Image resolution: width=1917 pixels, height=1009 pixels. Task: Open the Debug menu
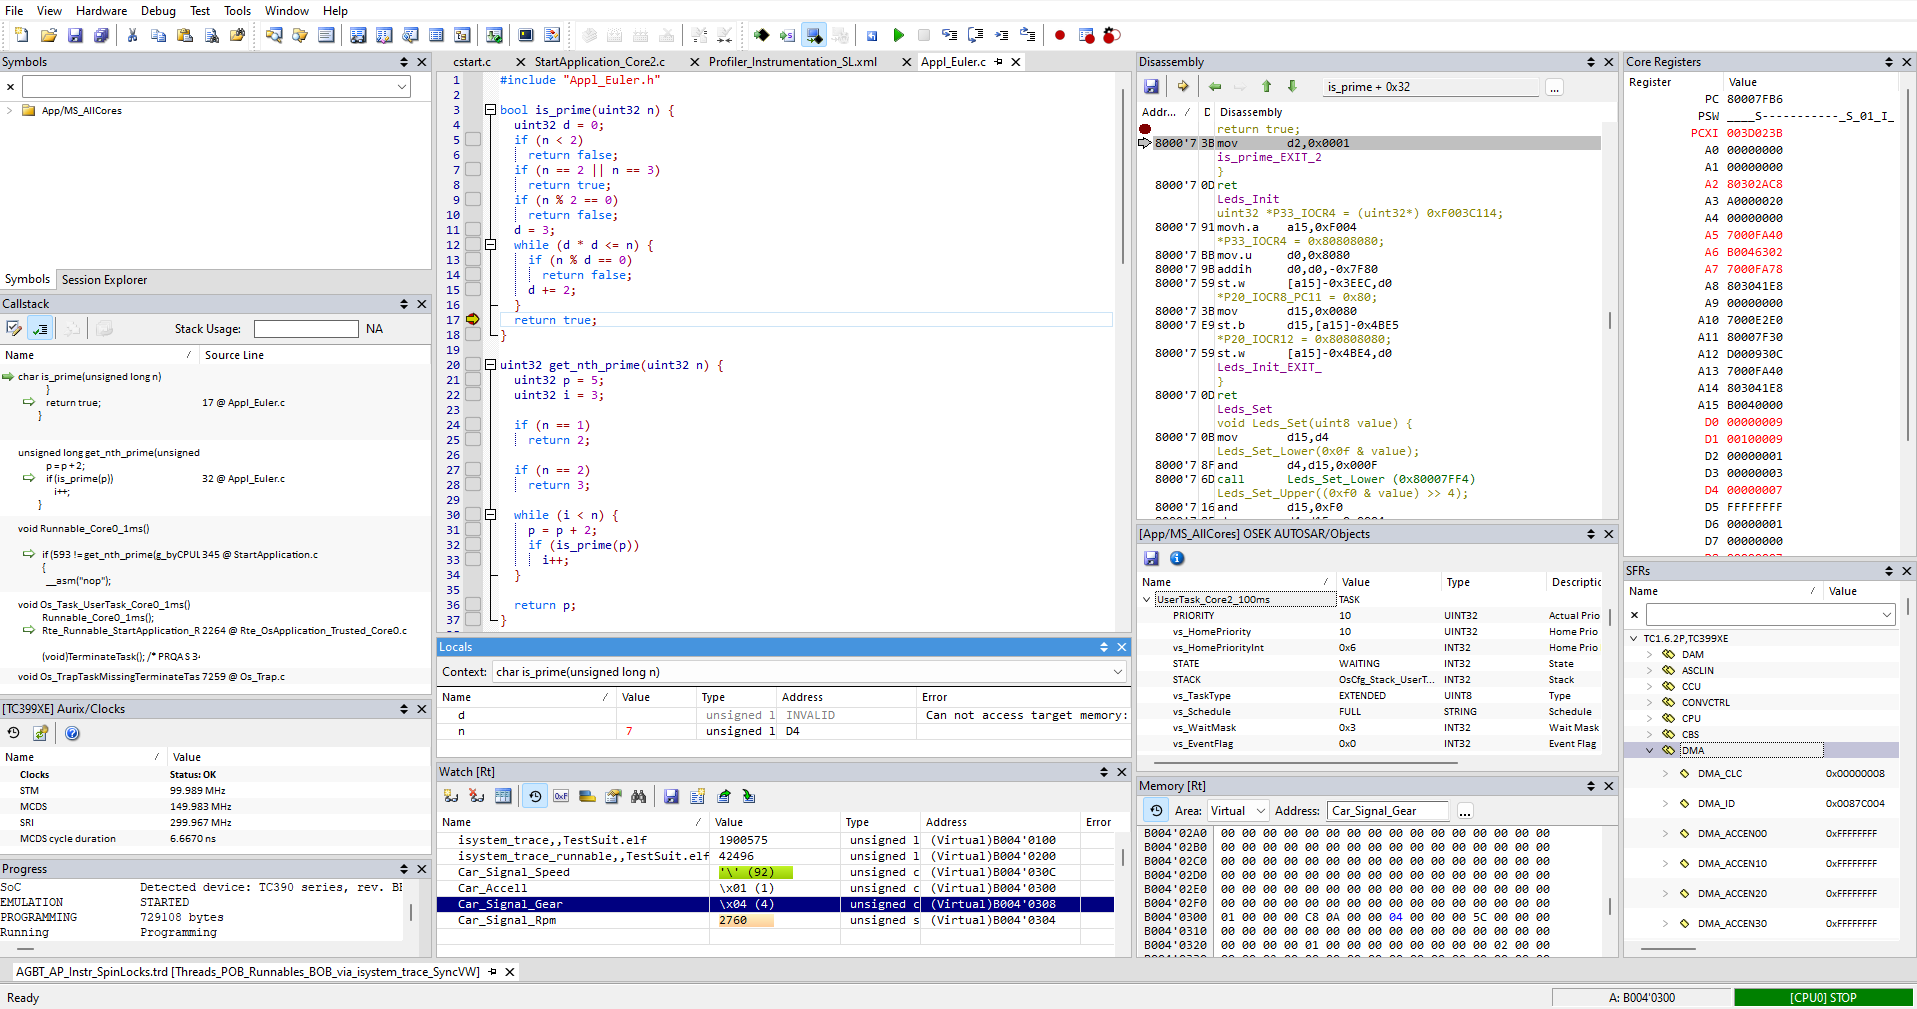158,11
